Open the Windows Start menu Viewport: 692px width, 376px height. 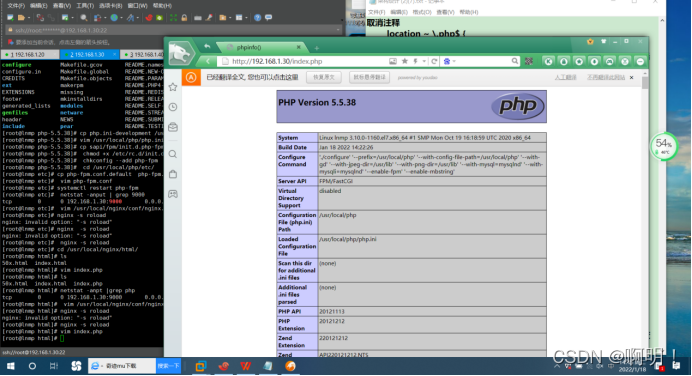click(x=11, y=366)
